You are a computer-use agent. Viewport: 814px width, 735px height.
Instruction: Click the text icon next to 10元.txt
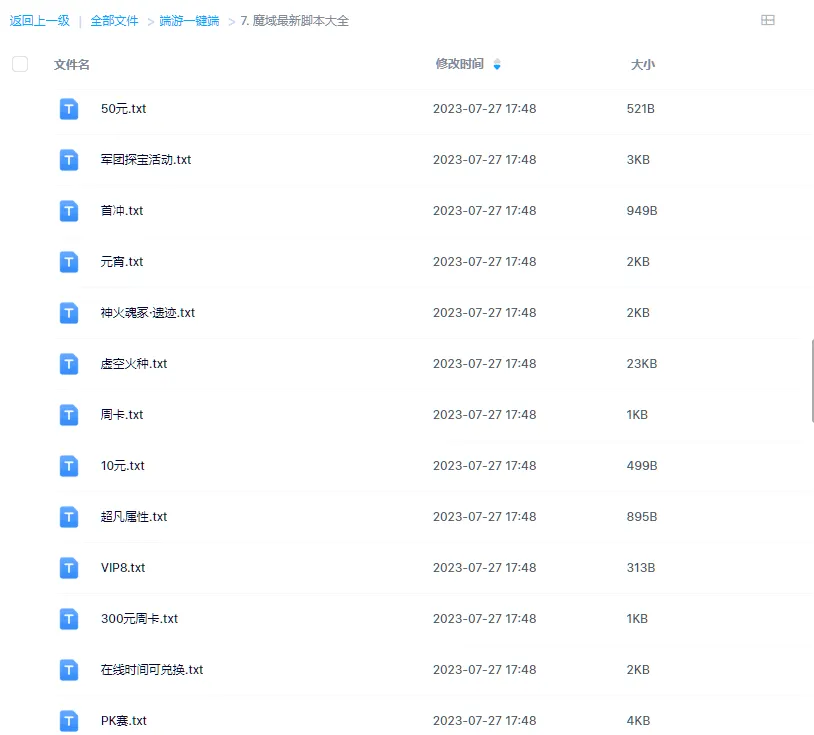(69, 466)
